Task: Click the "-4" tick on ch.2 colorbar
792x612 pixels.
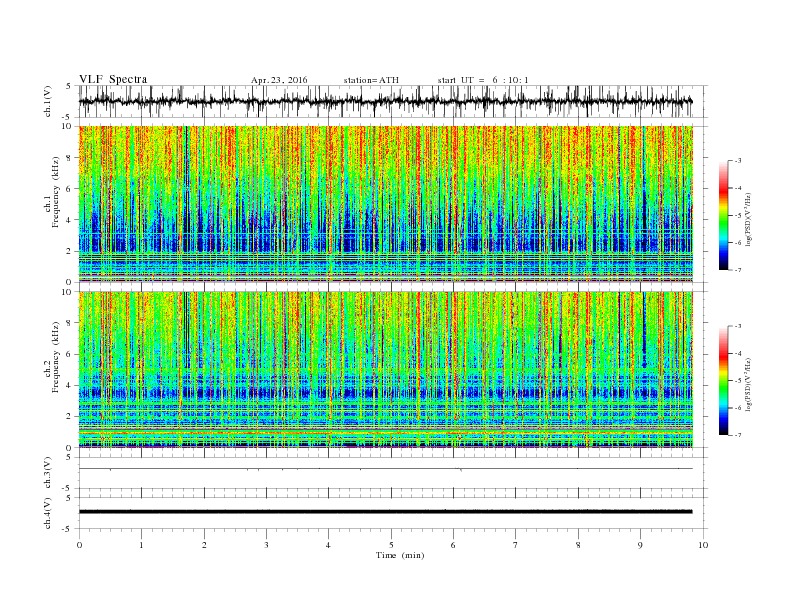Action: pyautogui.click(x=738, y=353)
